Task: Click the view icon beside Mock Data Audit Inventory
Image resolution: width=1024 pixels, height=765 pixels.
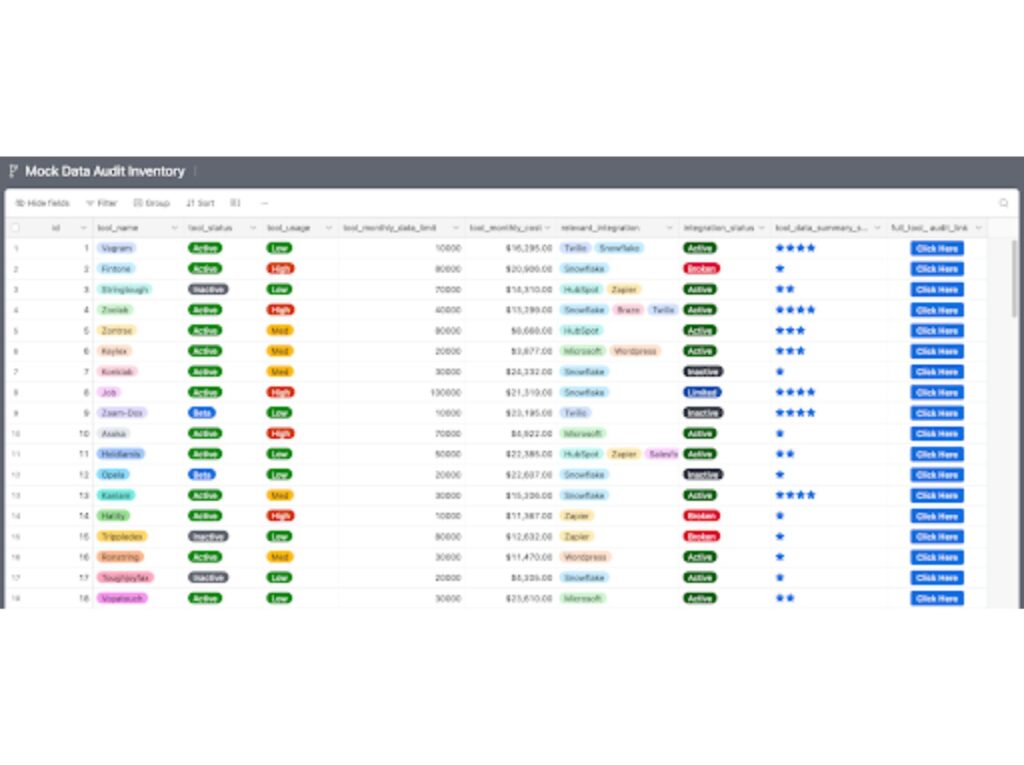Action: [x=13, y=172]
